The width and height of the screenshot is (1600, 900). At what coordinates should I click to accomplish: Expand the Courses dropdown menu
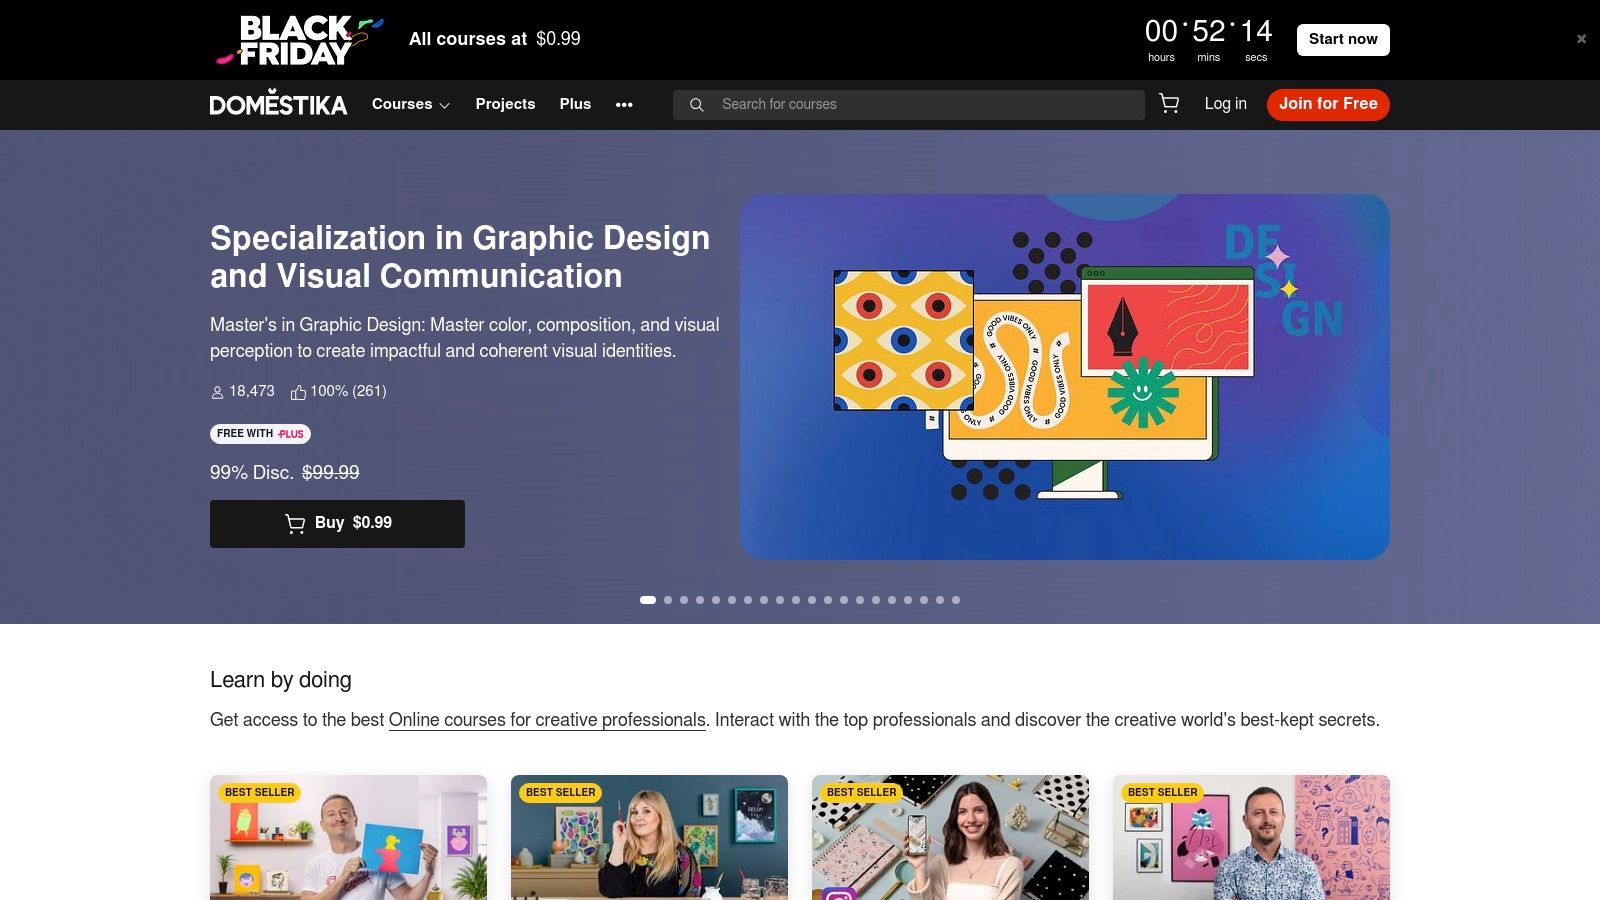(411, 104)
